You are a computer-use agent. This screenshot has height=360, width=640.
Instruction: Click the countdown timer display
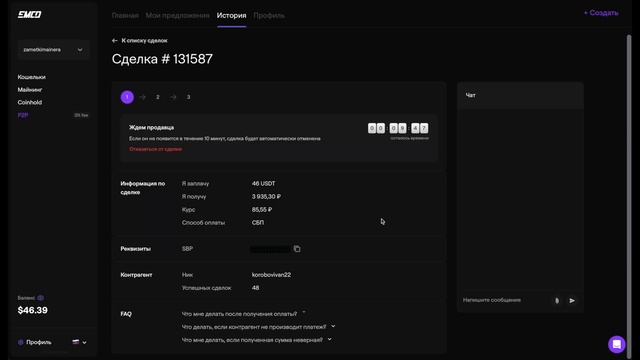[x=398, y=128]
